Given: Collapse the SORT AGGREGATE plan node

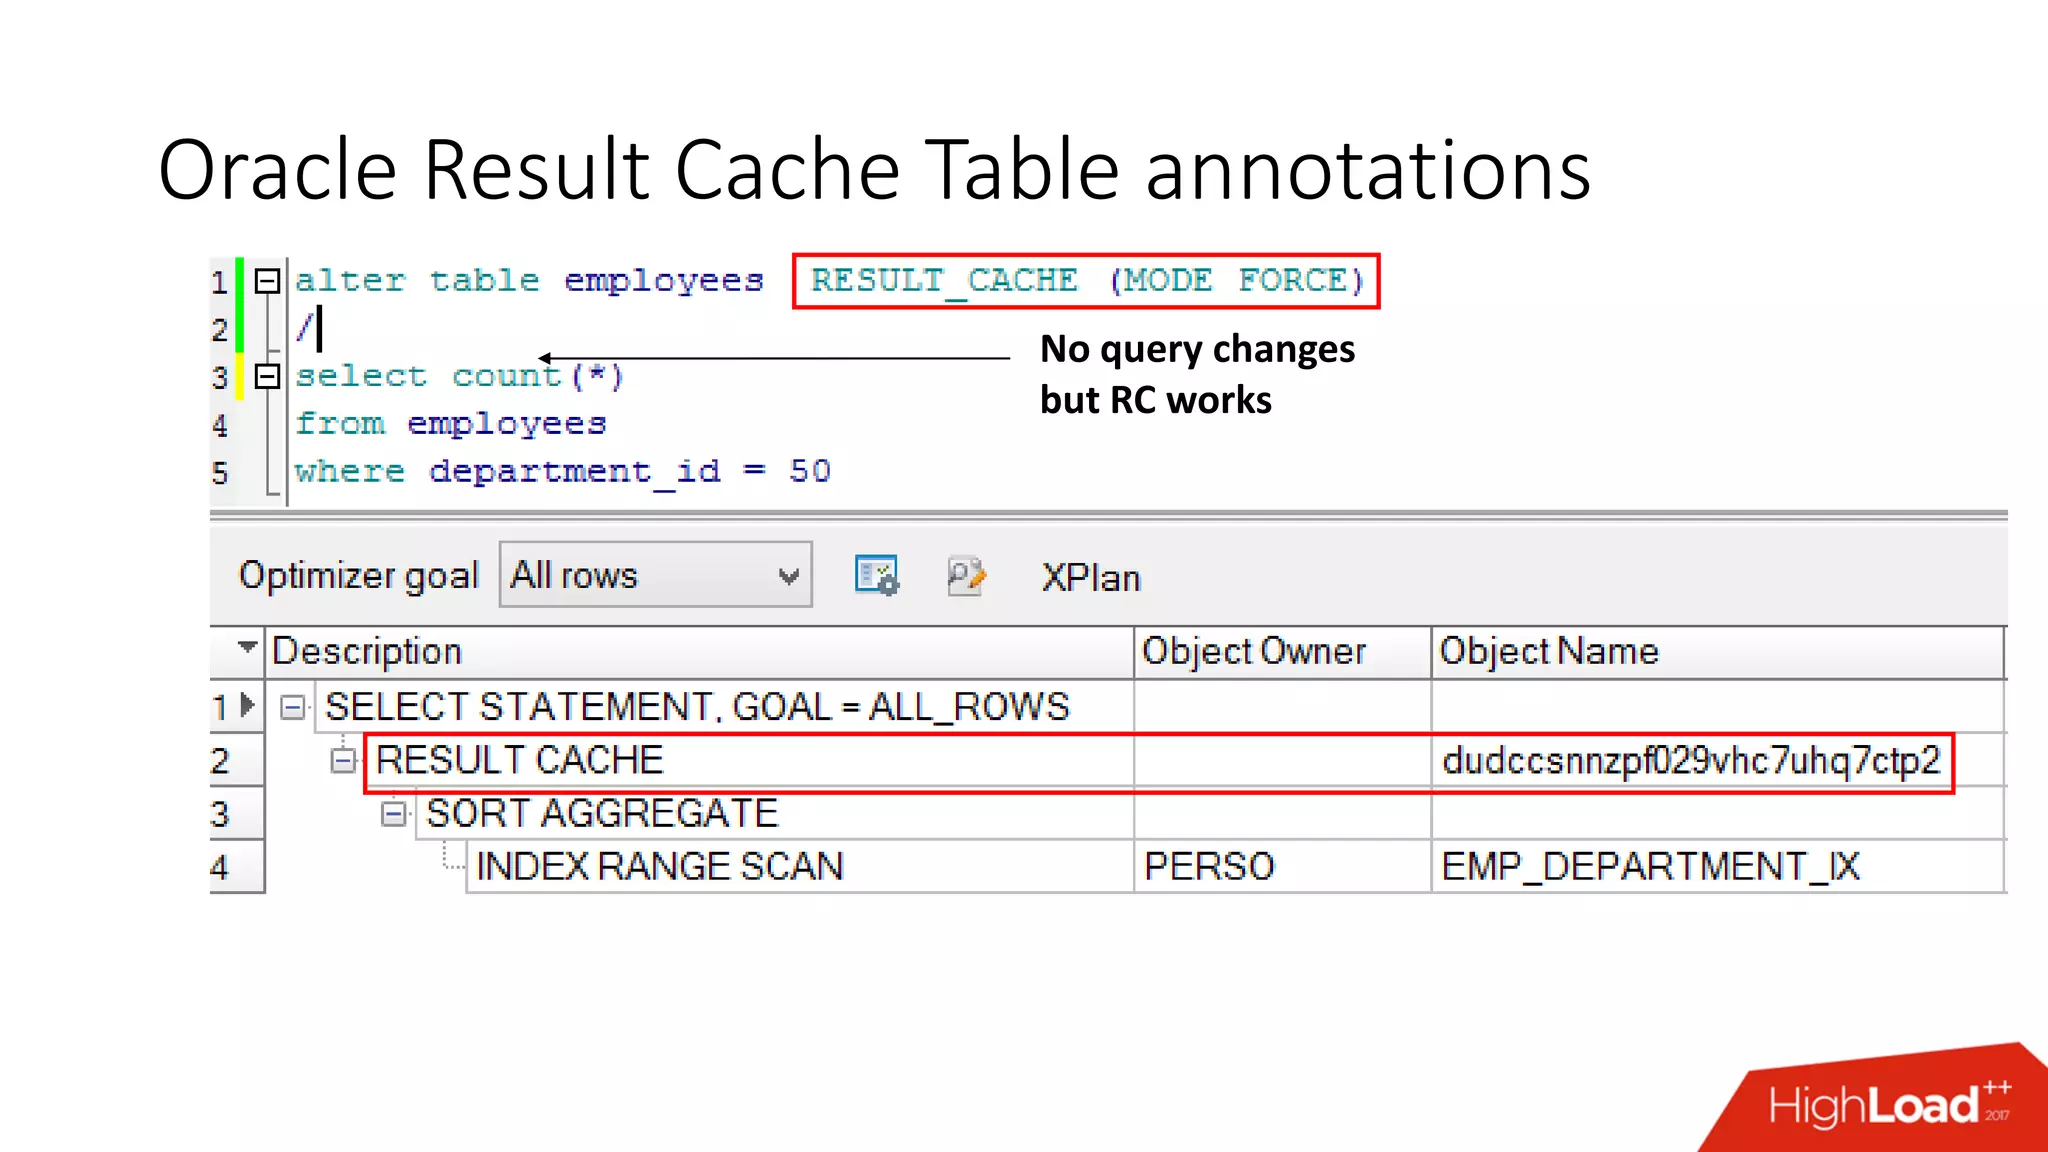Looking at the screenshot, I should pyautogui.click(x=394, y=814).
